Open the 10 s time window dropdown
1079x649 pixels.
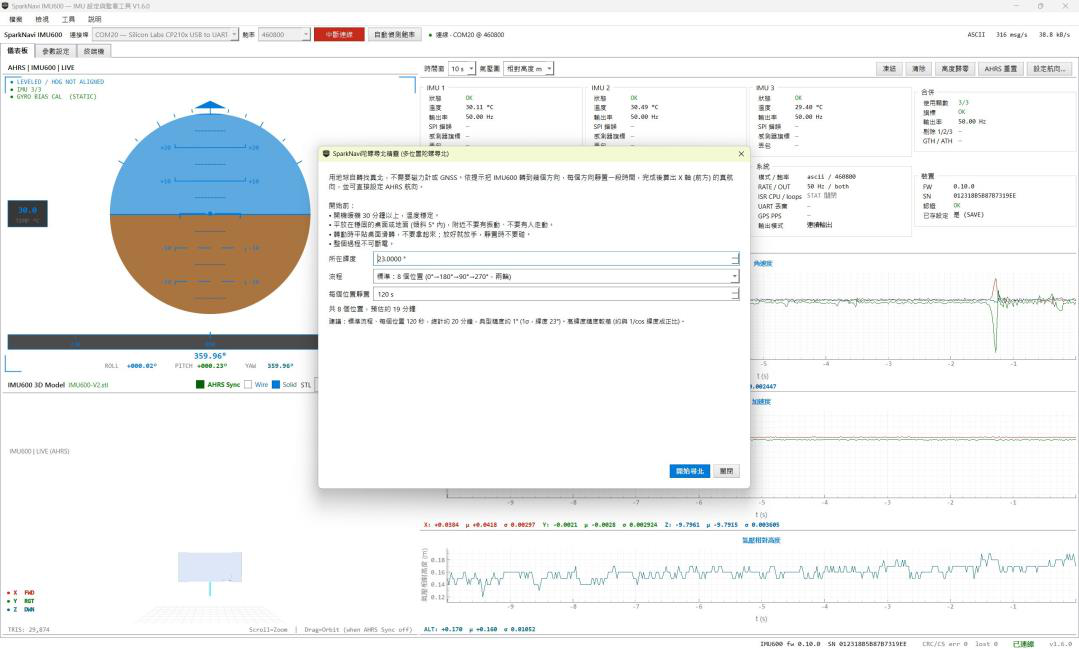[x=462, y=69]
